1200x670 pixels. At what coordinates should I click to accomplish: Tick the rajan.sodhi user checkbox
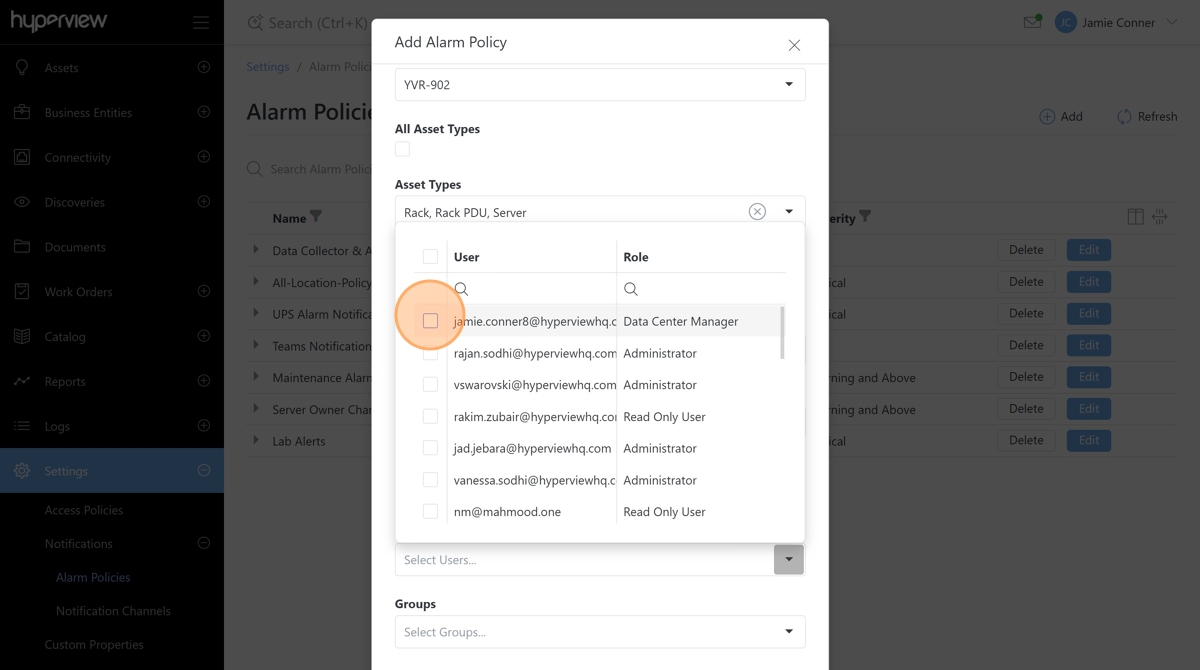click(x=430, y=353)
